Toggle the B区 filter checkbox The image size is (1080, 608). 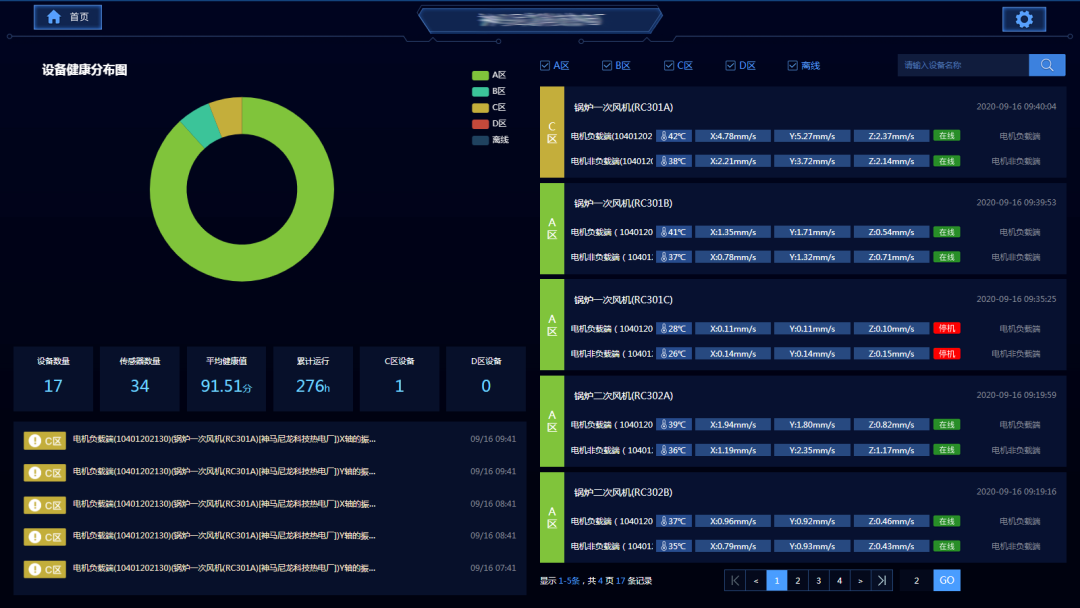pyautogui.click(x=607, y=66)
